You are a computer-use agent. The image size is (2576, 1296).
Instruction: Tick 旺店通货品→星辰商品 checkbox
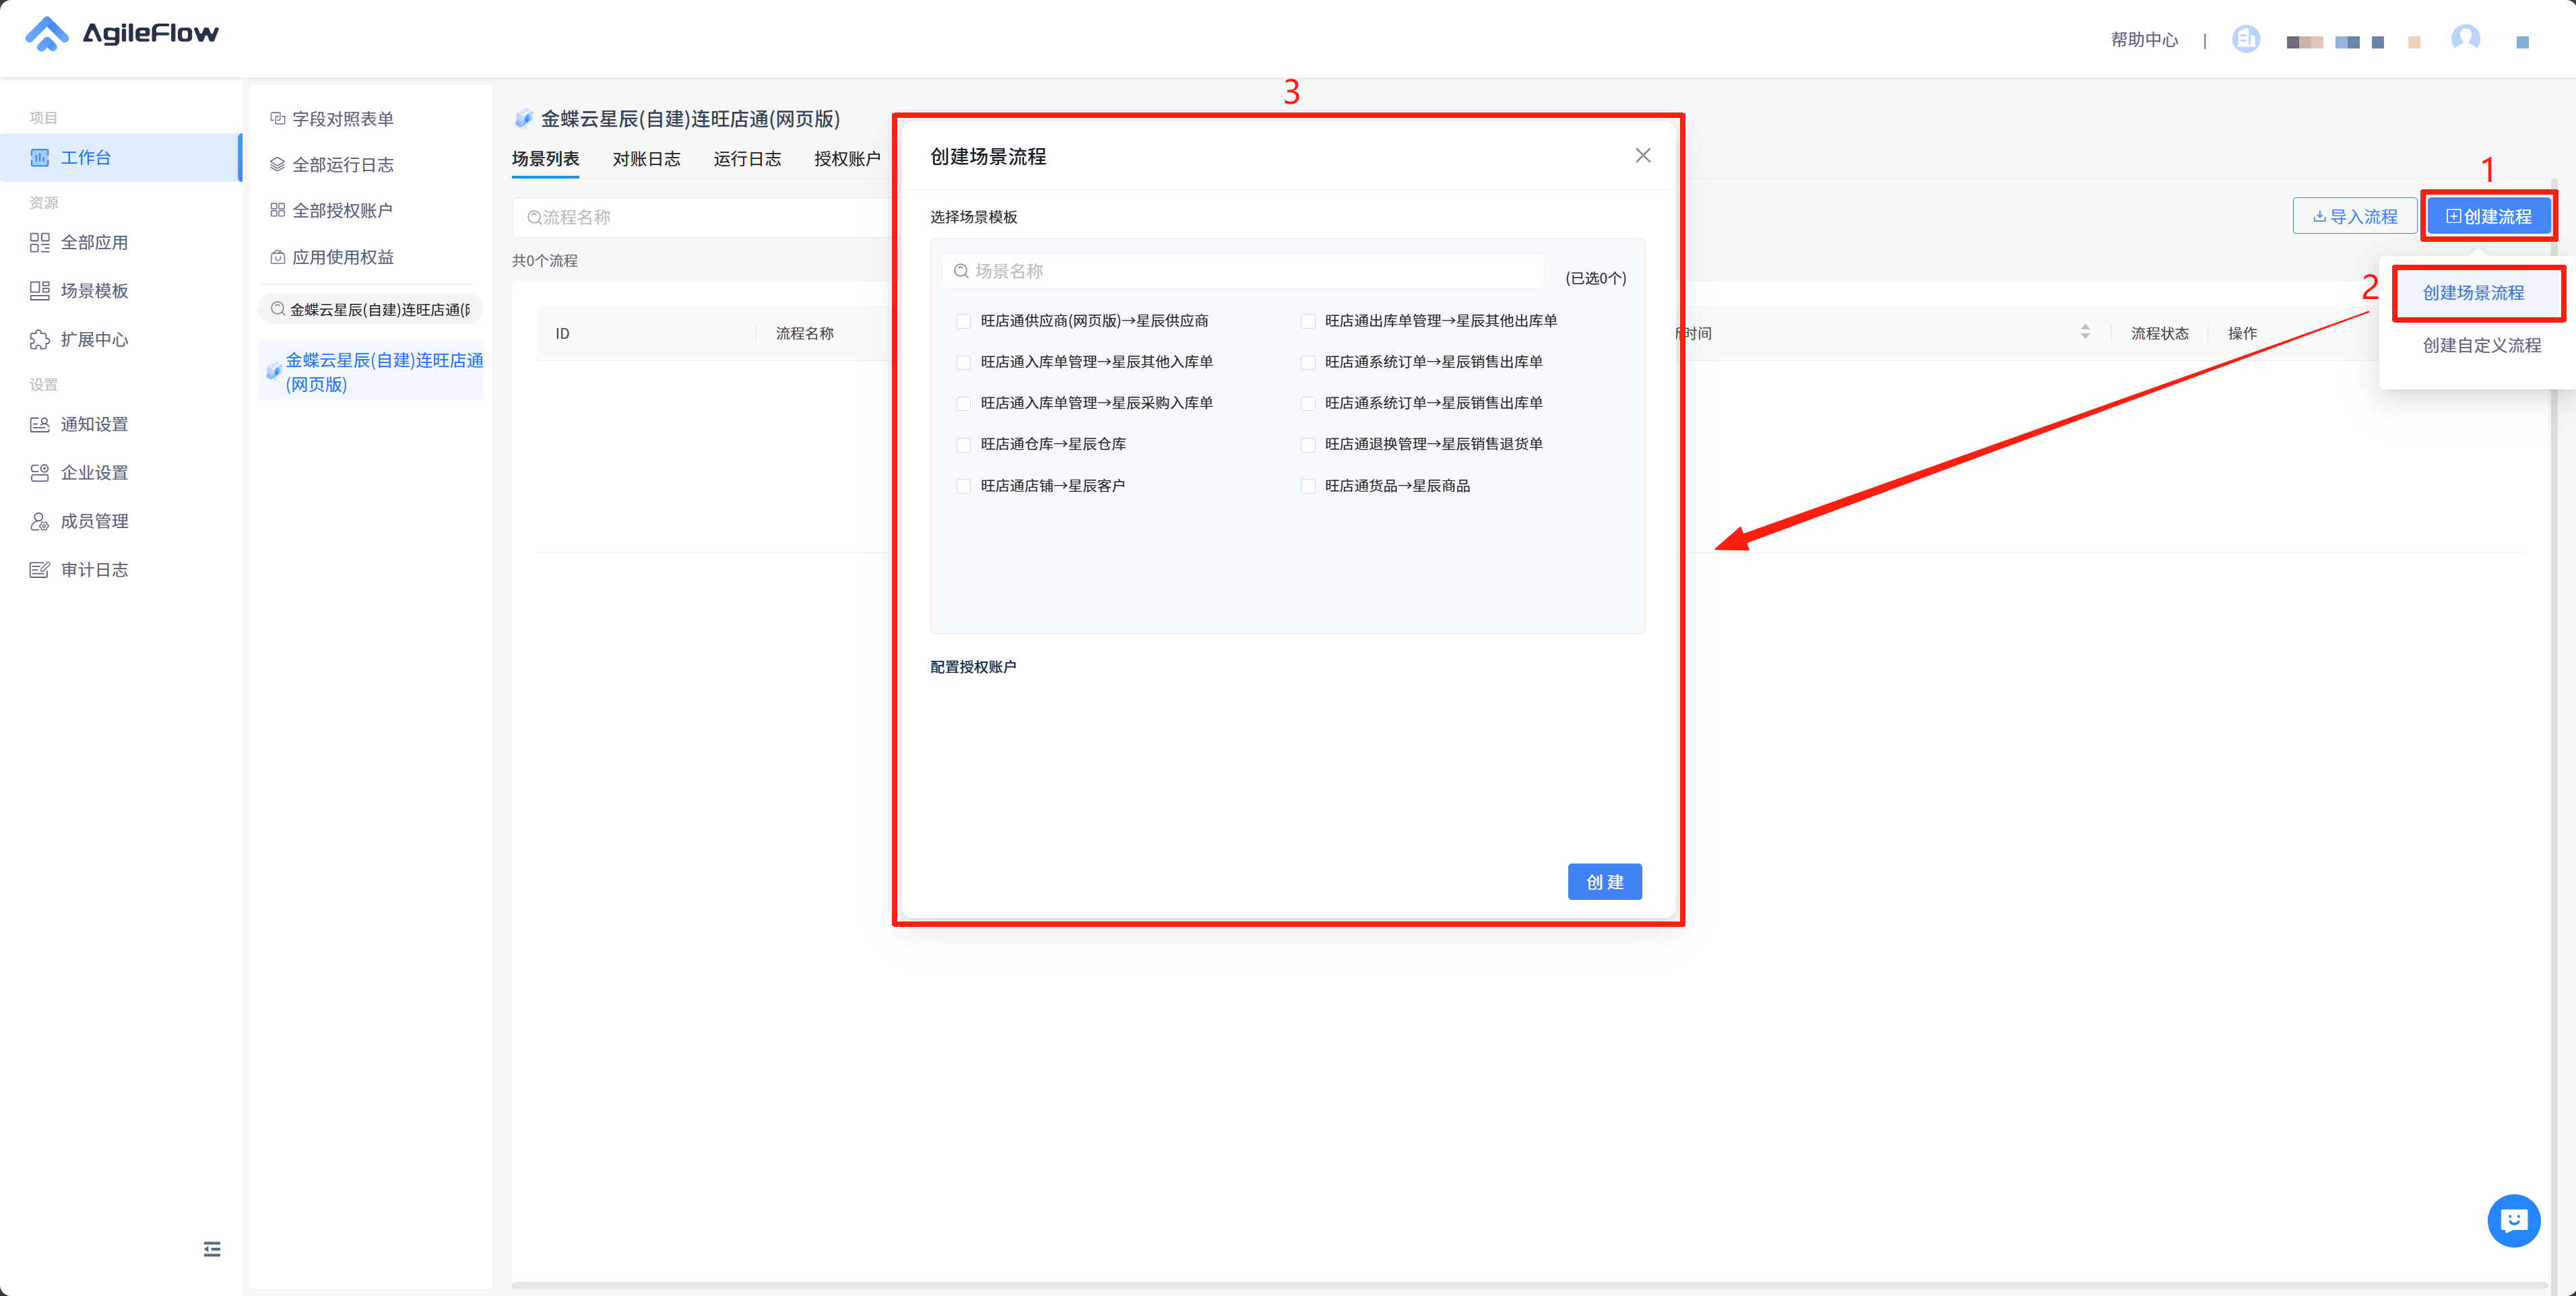(x=1308, y=486)
